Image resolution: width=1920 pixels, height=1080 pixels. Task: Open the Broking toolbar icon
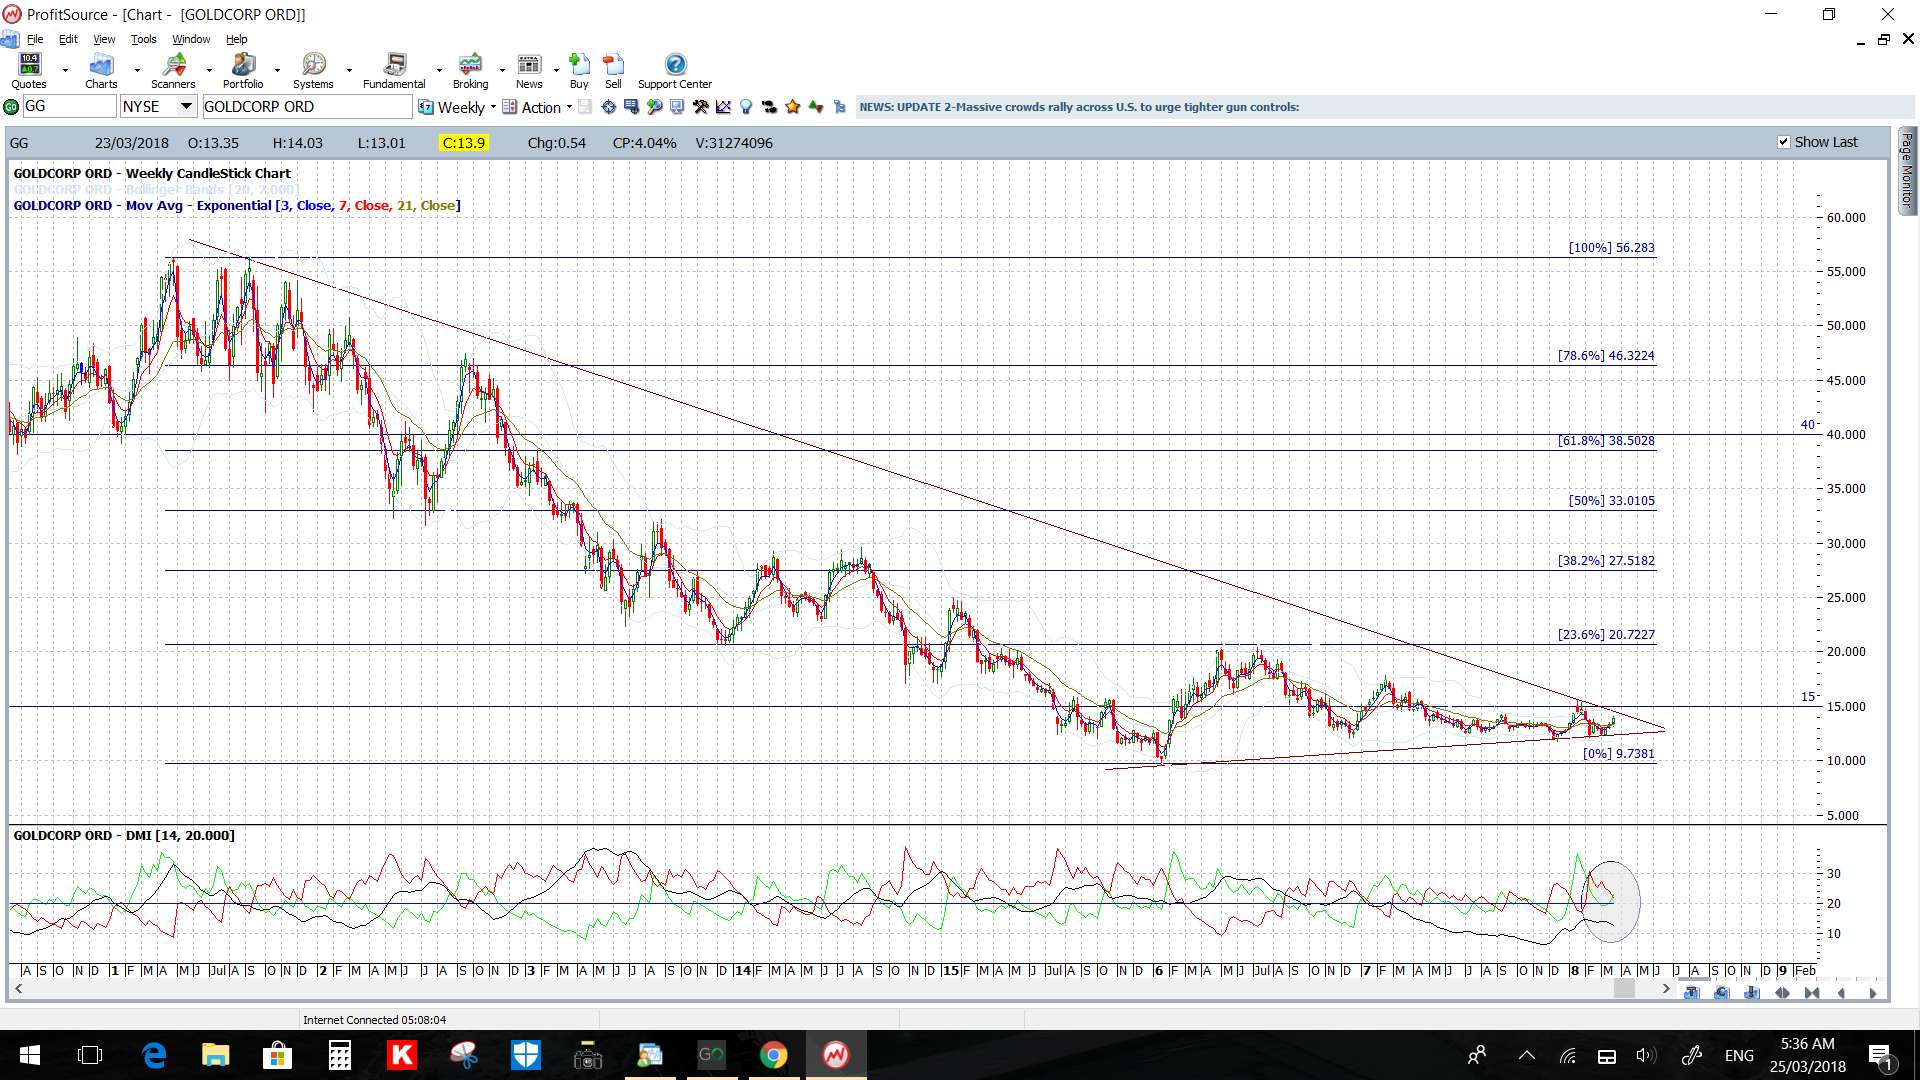(470, 64)
